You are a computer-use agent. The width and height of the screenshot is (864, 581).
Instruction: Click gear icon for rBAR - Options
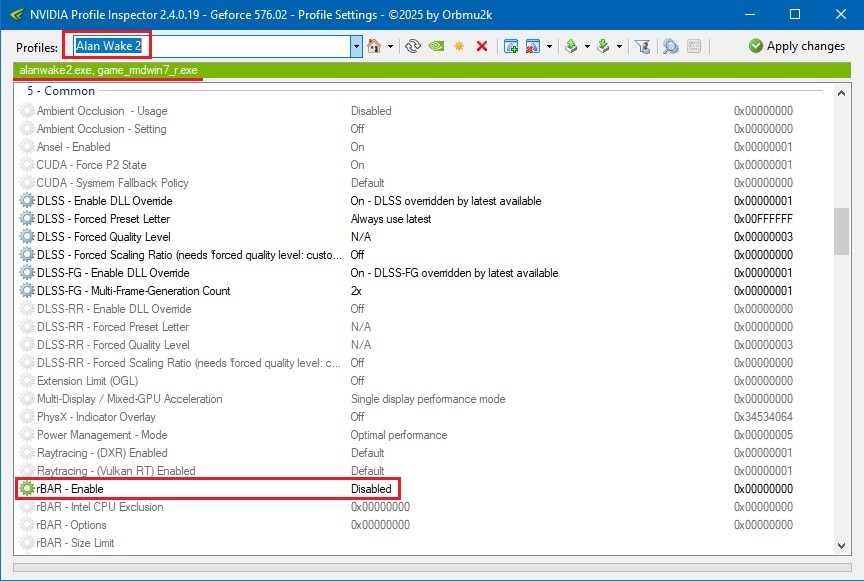[27, 525]
